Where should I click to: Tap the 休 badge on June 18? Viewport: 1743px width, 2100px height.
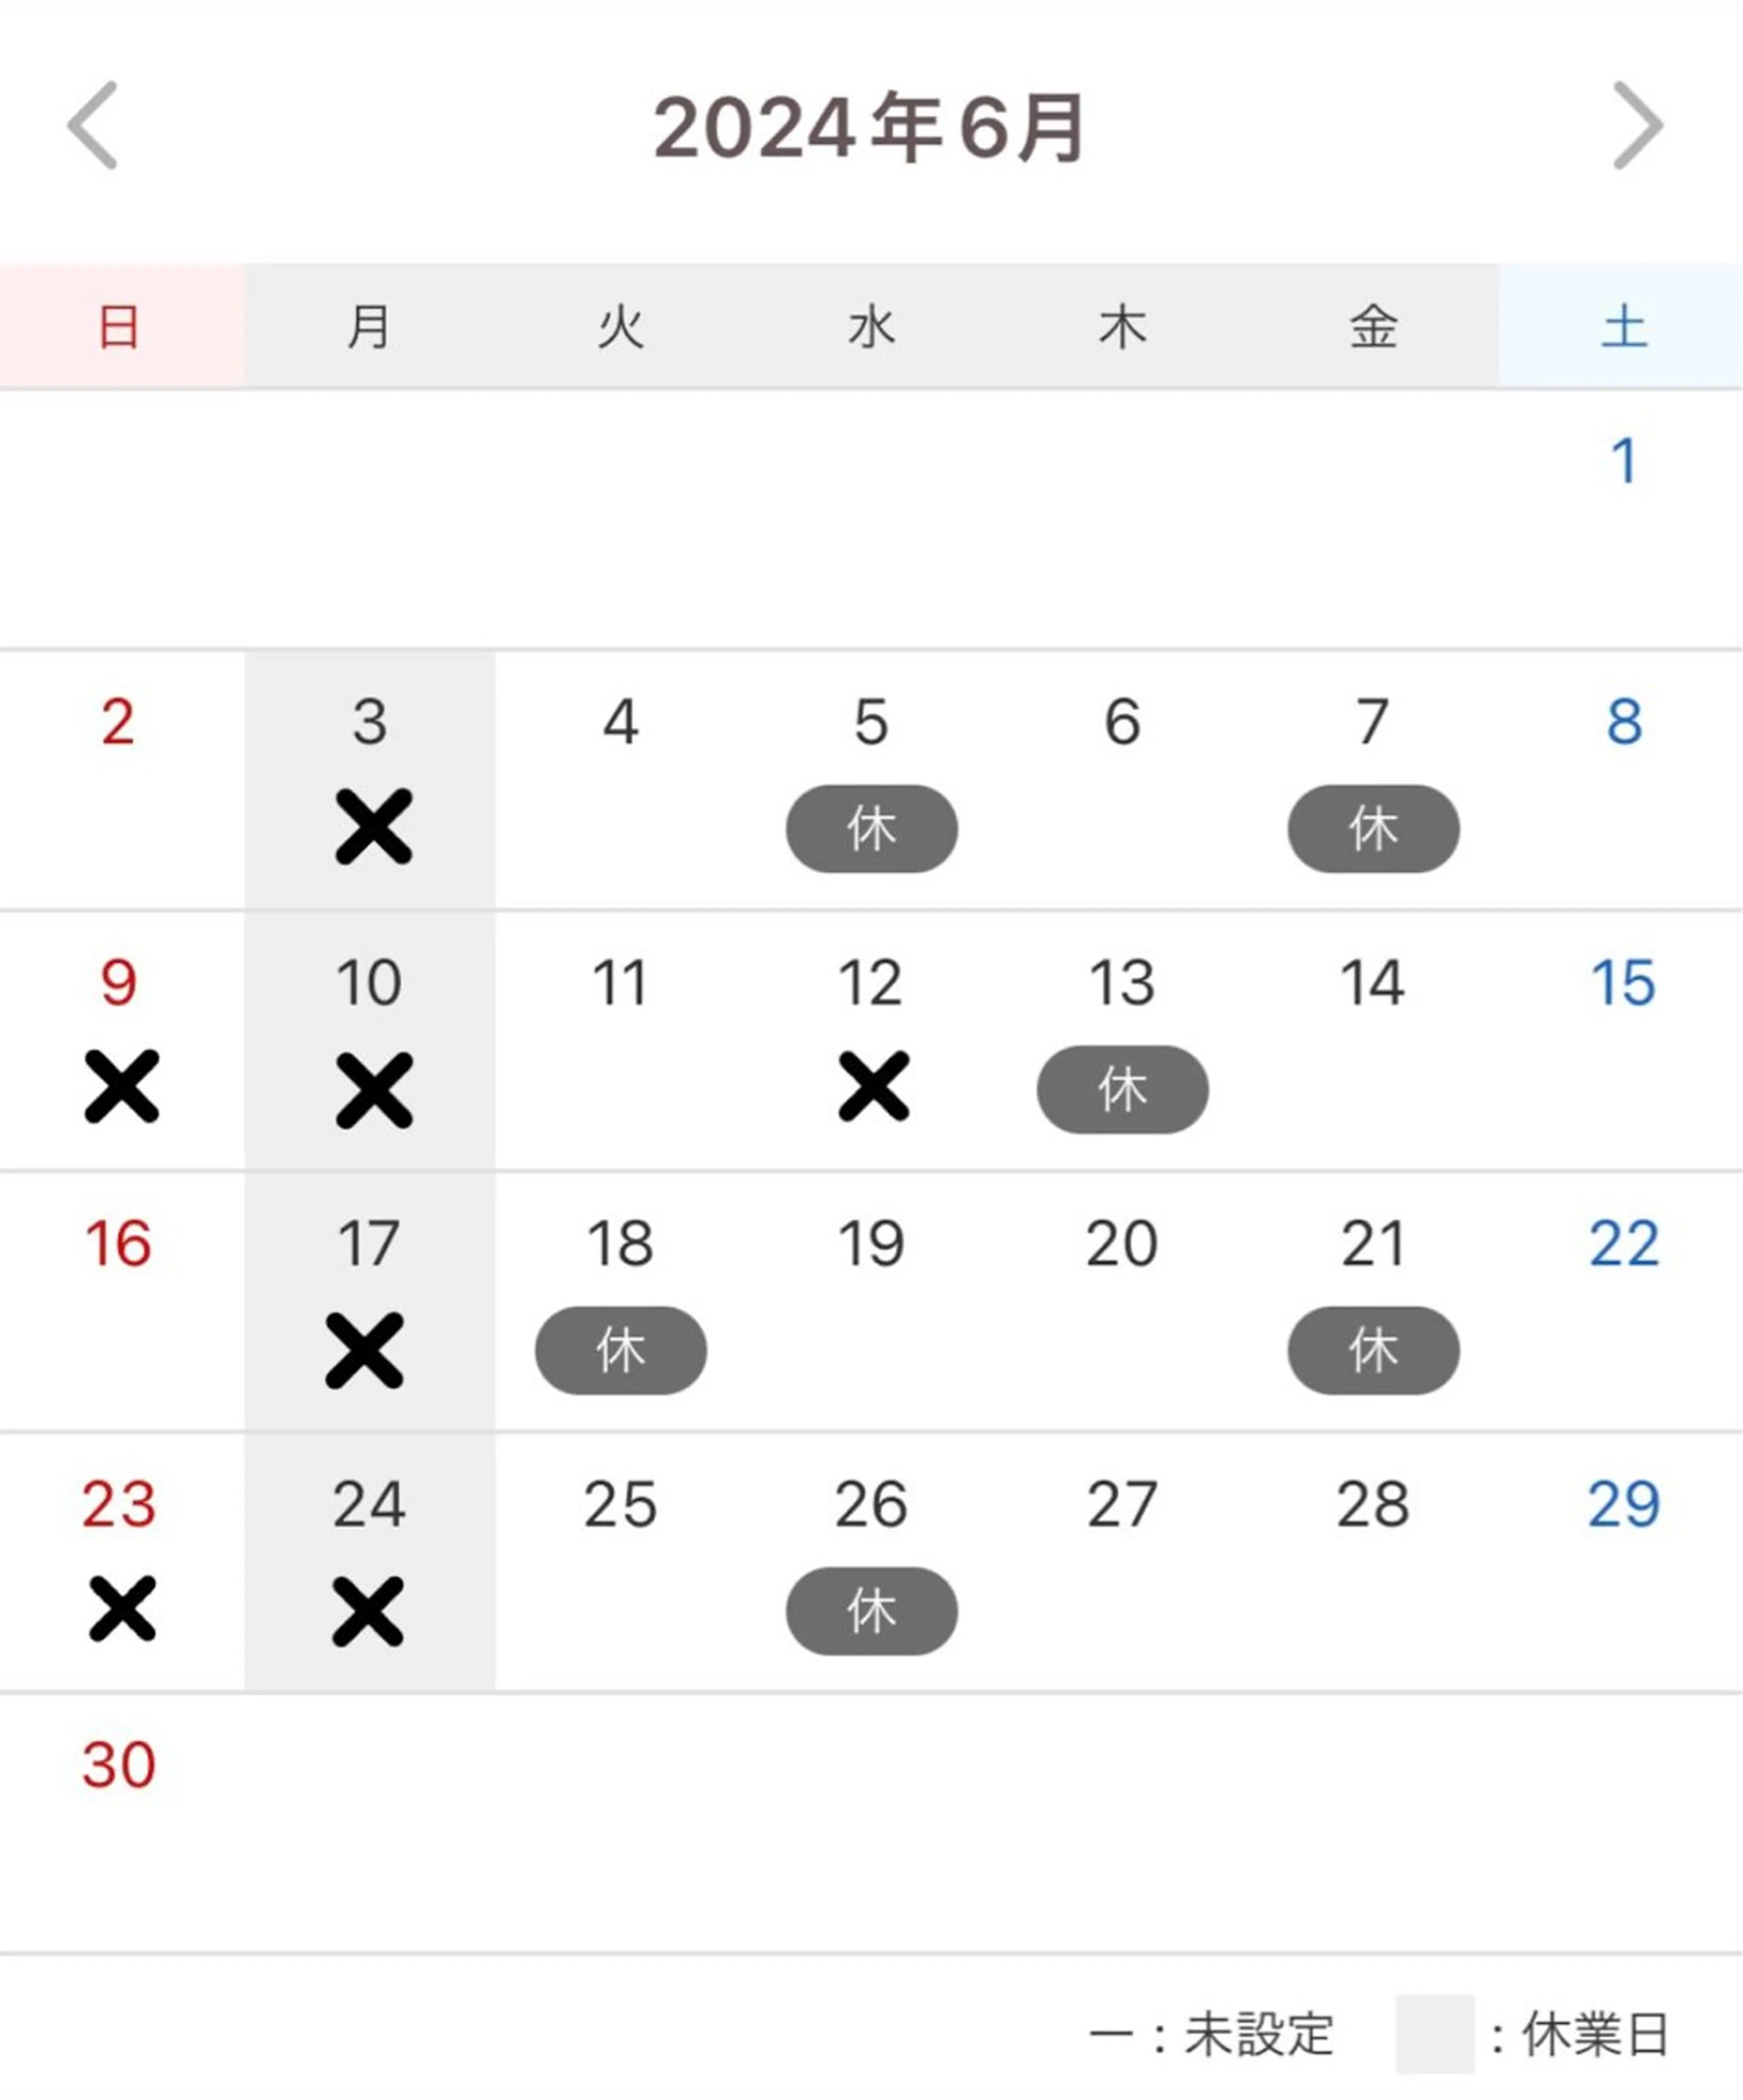click(x=621, y=1351)
